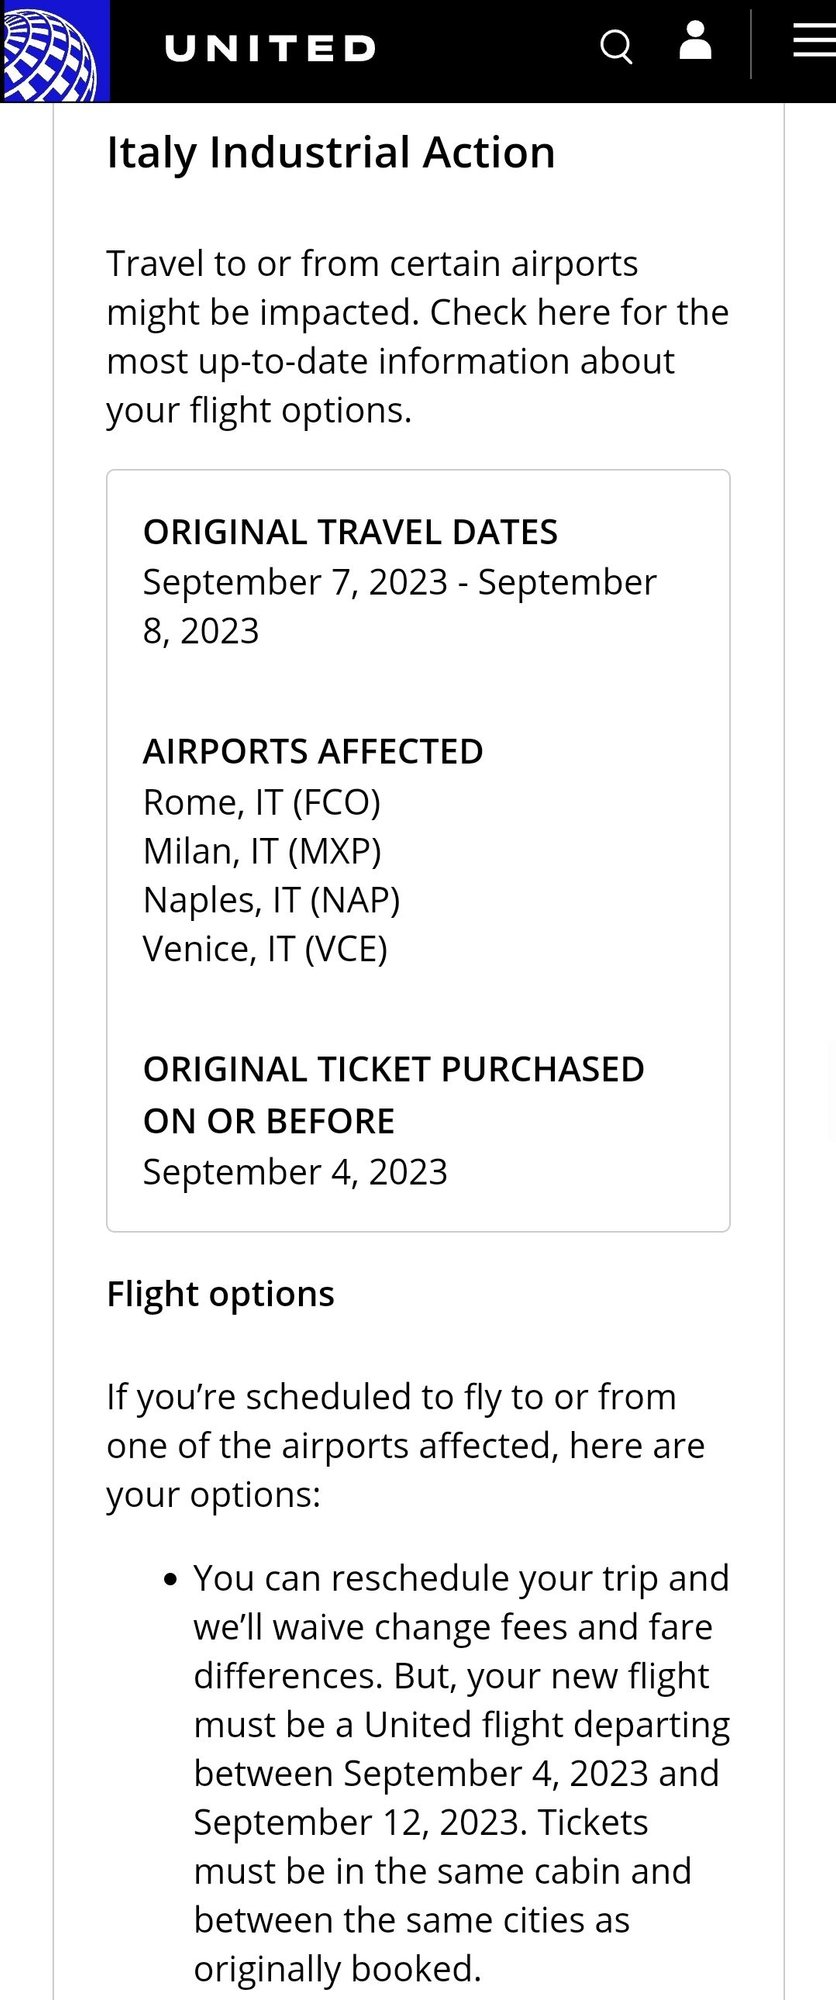Select the Venice, IT (VCE) line
Viewport: 836px width, 2000px height.
pos(266,948)
